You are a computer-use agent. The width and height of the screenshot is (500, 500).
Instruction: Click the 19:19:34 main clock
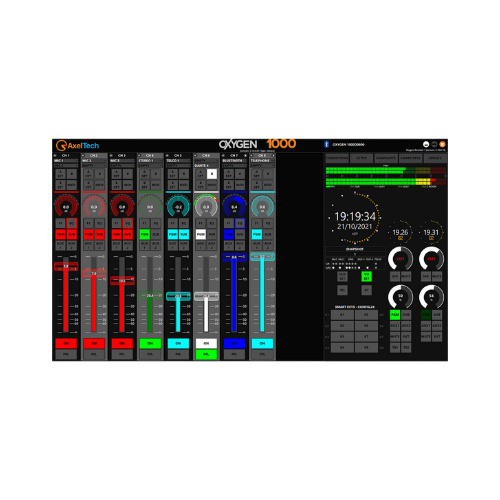(x=355, y=217)
